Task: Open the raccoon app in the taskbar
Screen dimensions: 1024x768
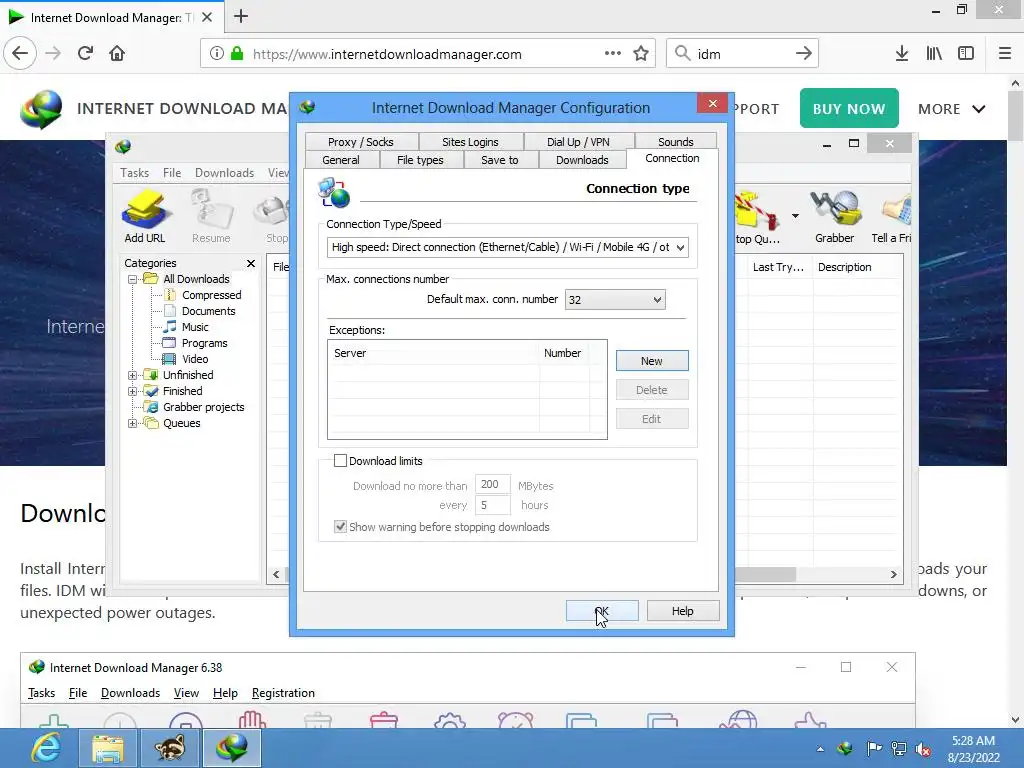Action: [170, 748]
